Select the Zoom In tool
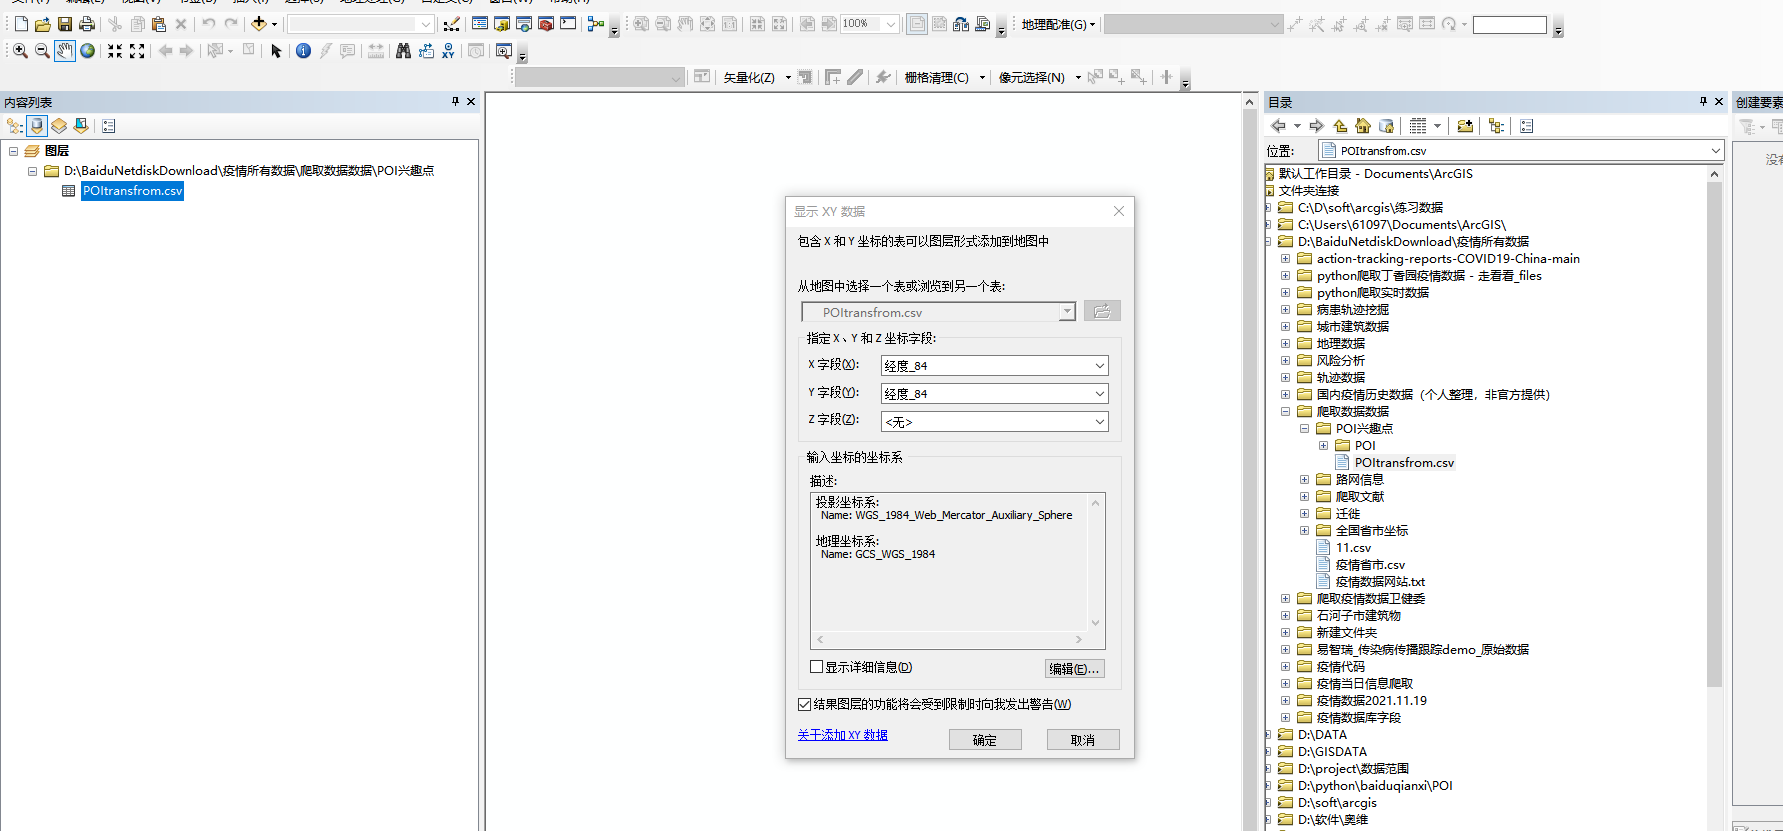Image resolution: width=1783 pixels, height=831 pixels. click(x=20, y=51)
